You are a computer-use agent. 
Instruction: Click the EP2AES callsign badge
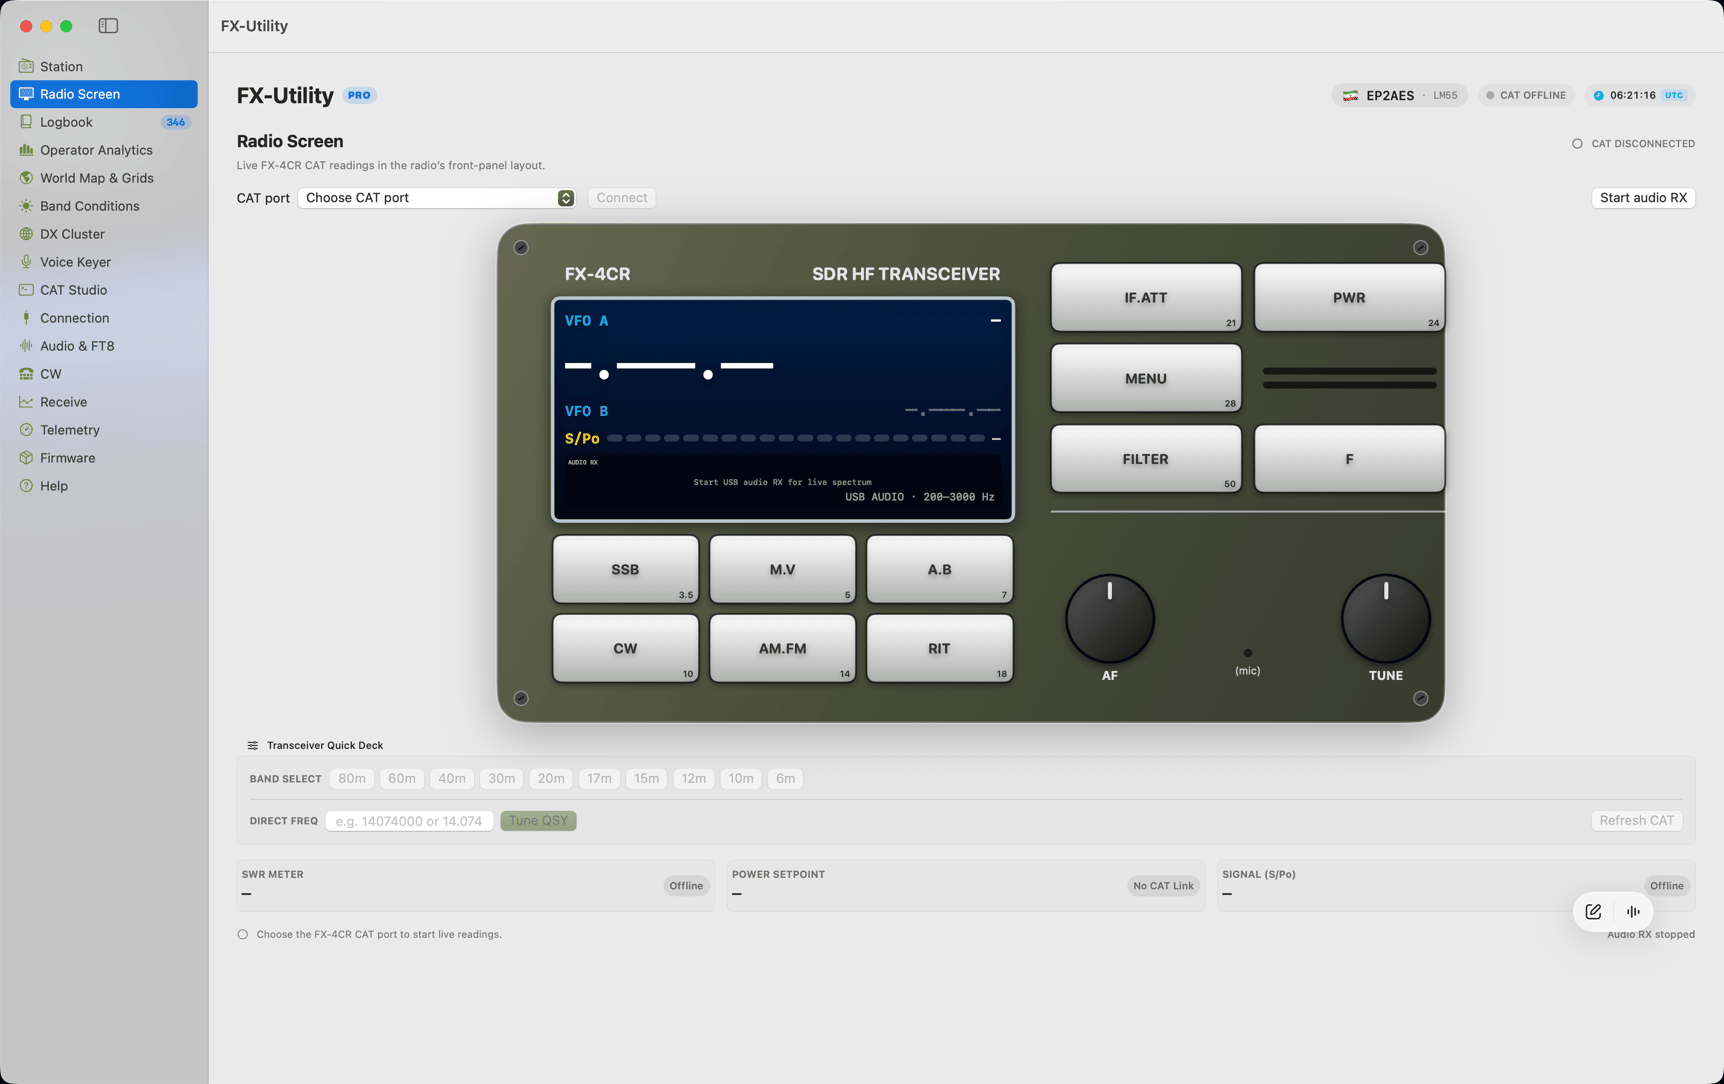pyautogui.click(x=1399, y=96)
